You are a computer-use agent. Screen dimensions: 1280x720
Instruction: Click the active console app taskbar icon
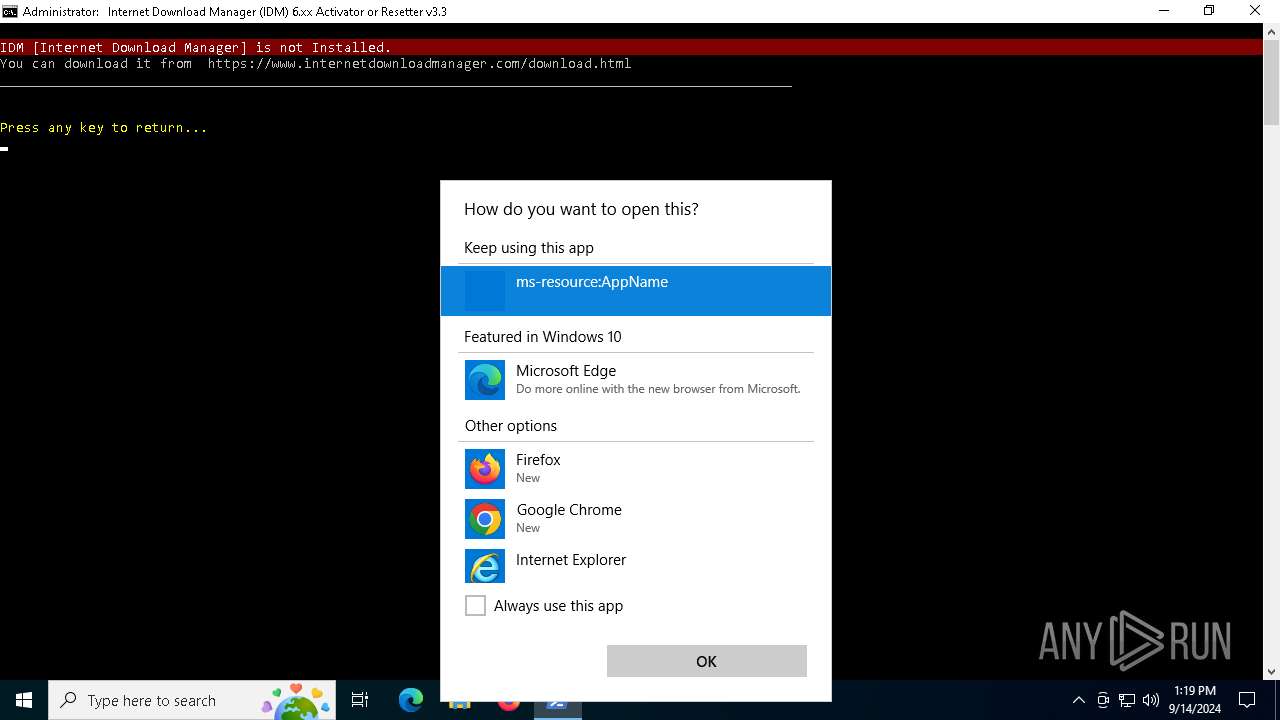click(x=557, y=700)
